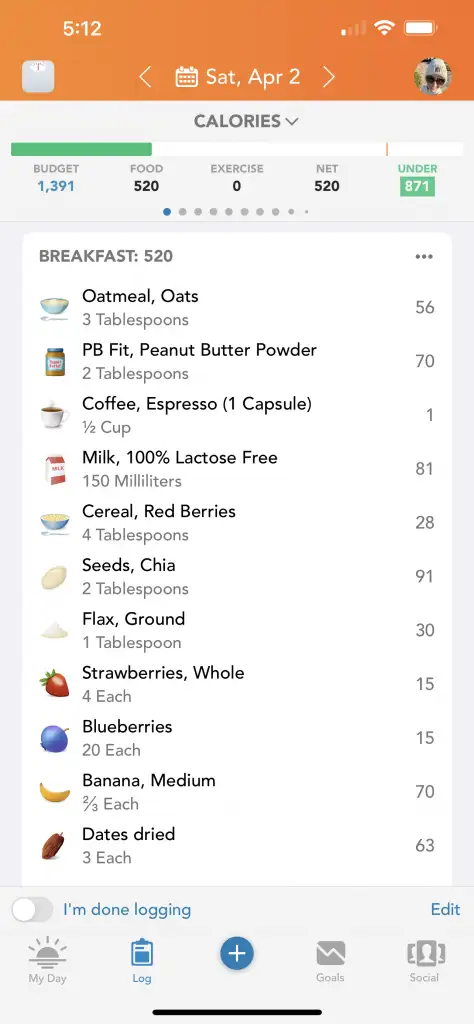The height and width of the screenshot is (1024, 474).
Task: Go to next day arrow
Action: (329, 78)
